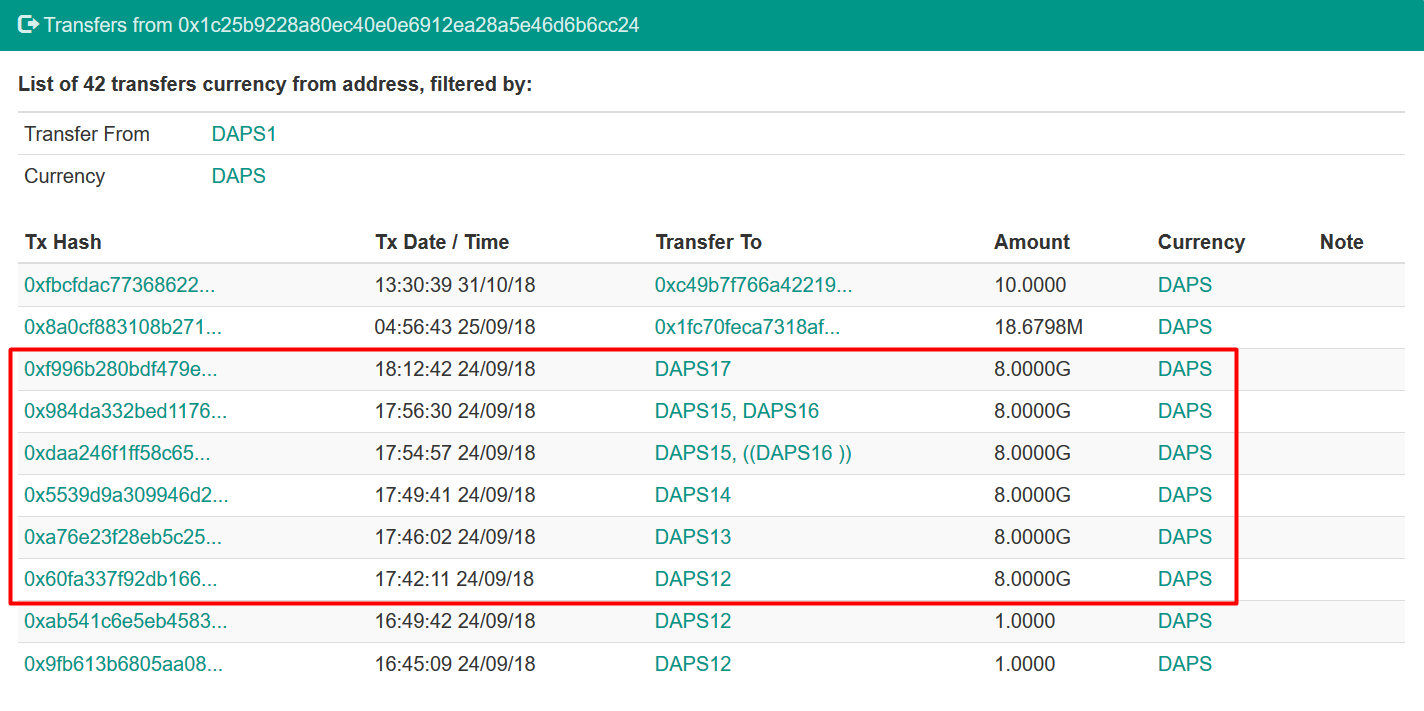
Task: Select the 18:12:42 24/09/18 timestamp
Action: [x=455, y=369]
